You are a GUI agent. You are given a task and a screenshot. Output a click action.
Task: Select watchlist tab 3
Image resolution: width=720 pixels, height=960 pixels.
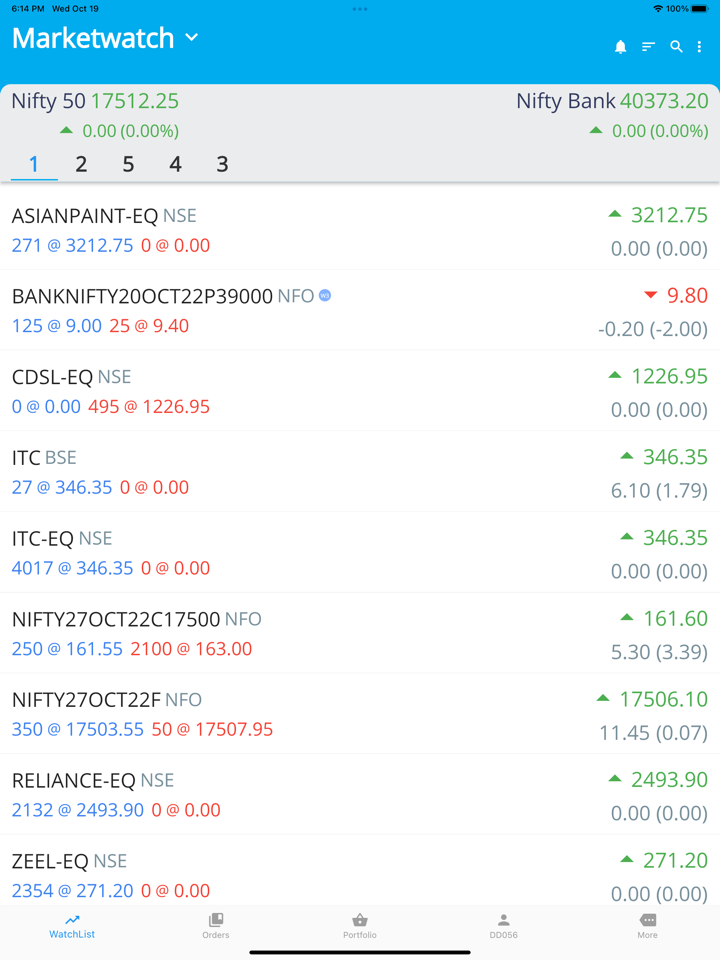222,164
